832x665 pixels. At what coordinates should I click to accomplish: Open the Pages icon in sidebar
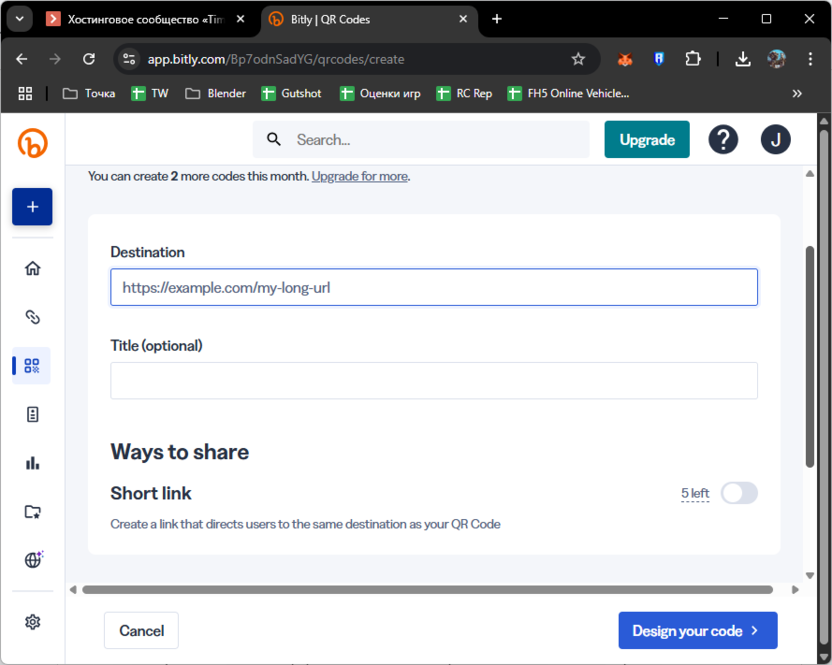coord(32,414)
